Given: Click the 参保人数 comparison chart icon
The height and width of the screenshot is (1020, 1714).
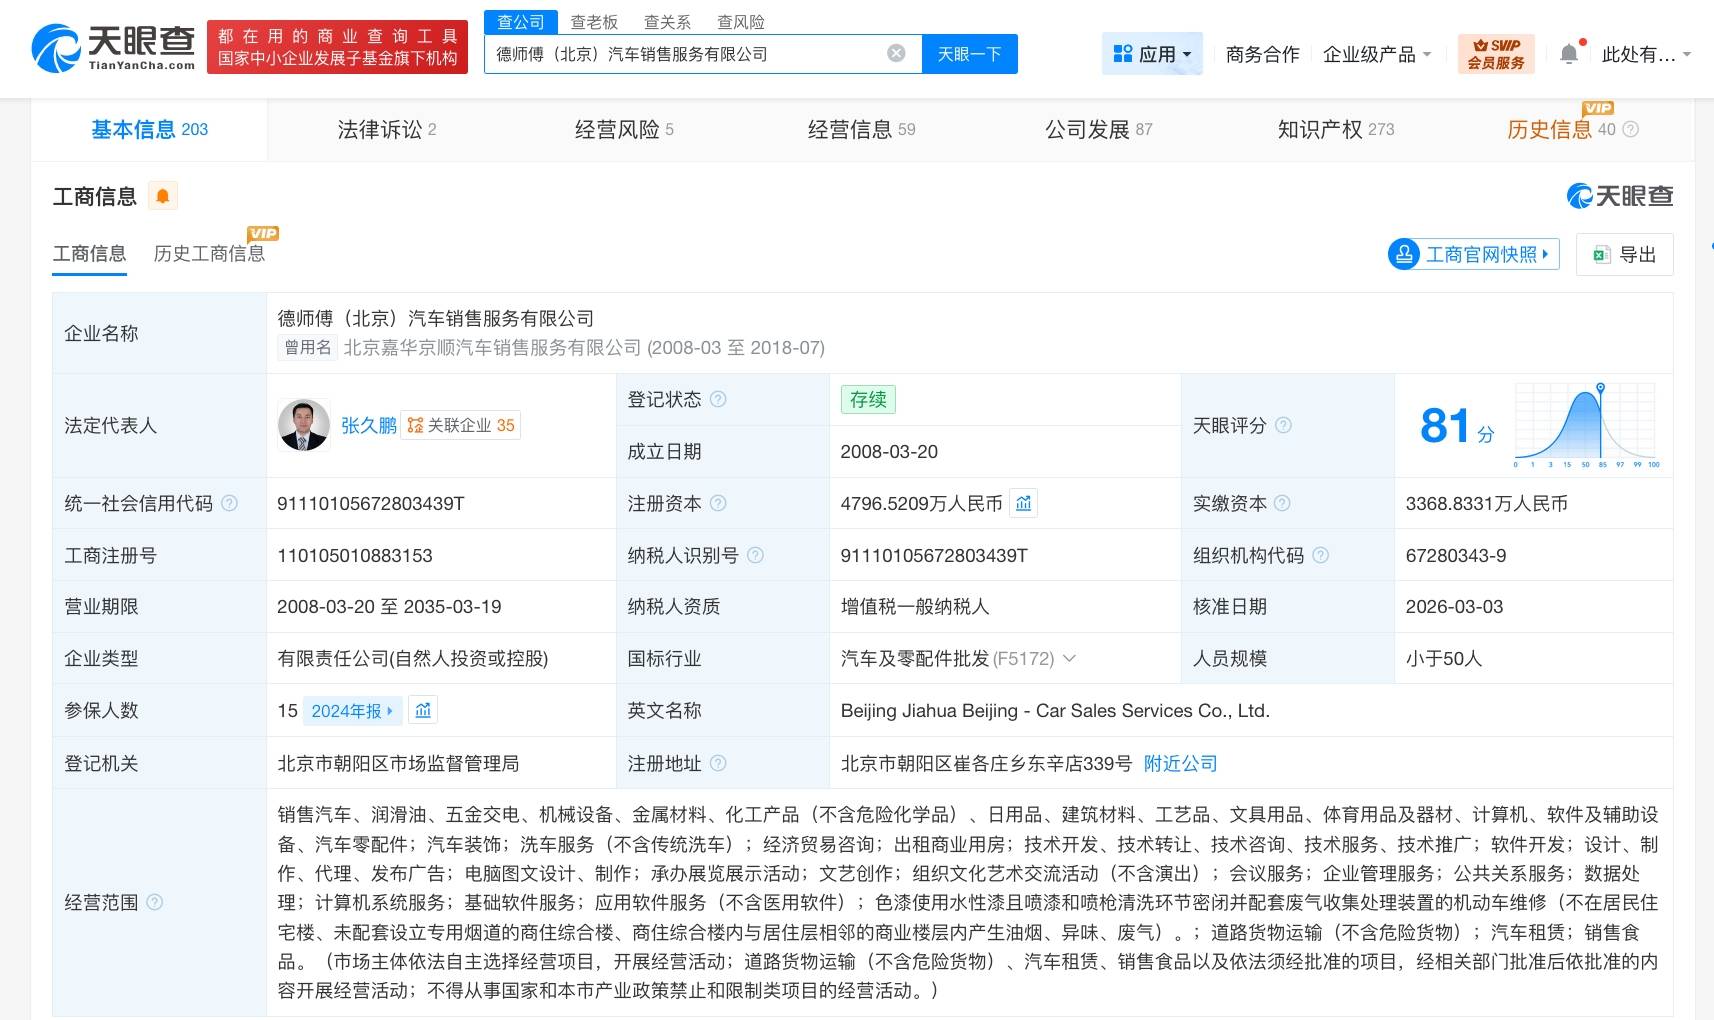Looking at the screenshot, I should click(423, 710).
